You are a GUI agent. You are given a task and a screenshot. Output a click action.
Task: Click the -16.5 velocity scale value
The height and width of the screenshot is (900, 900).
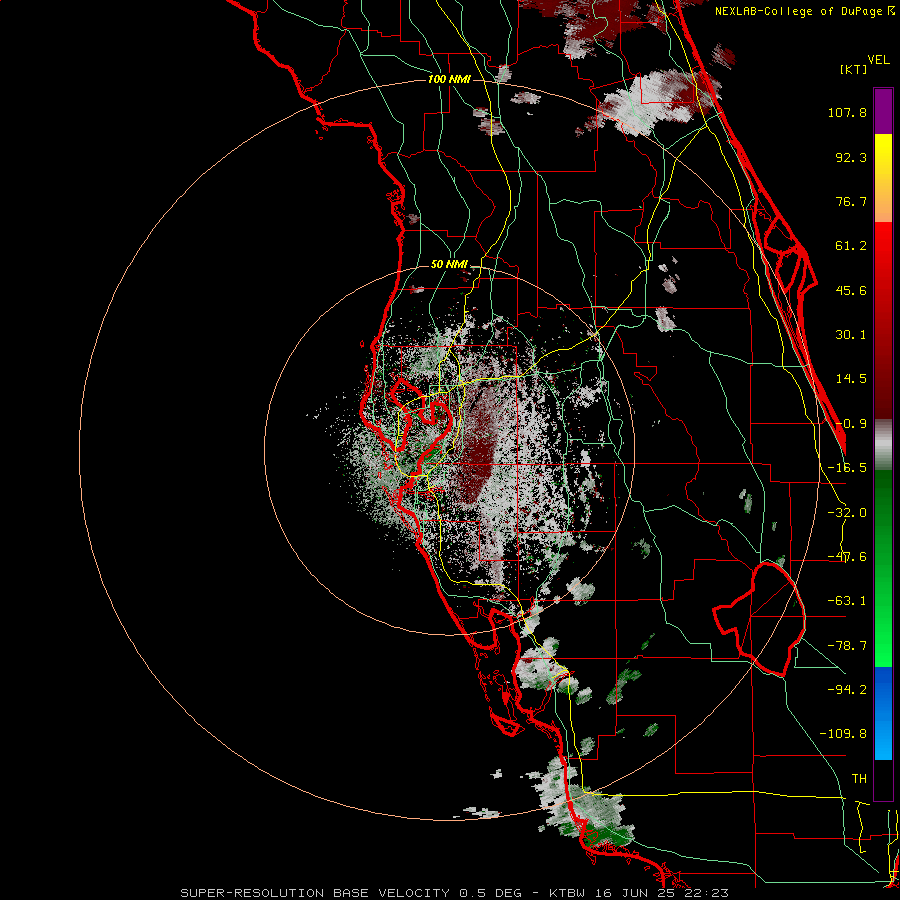pos(847,468)
